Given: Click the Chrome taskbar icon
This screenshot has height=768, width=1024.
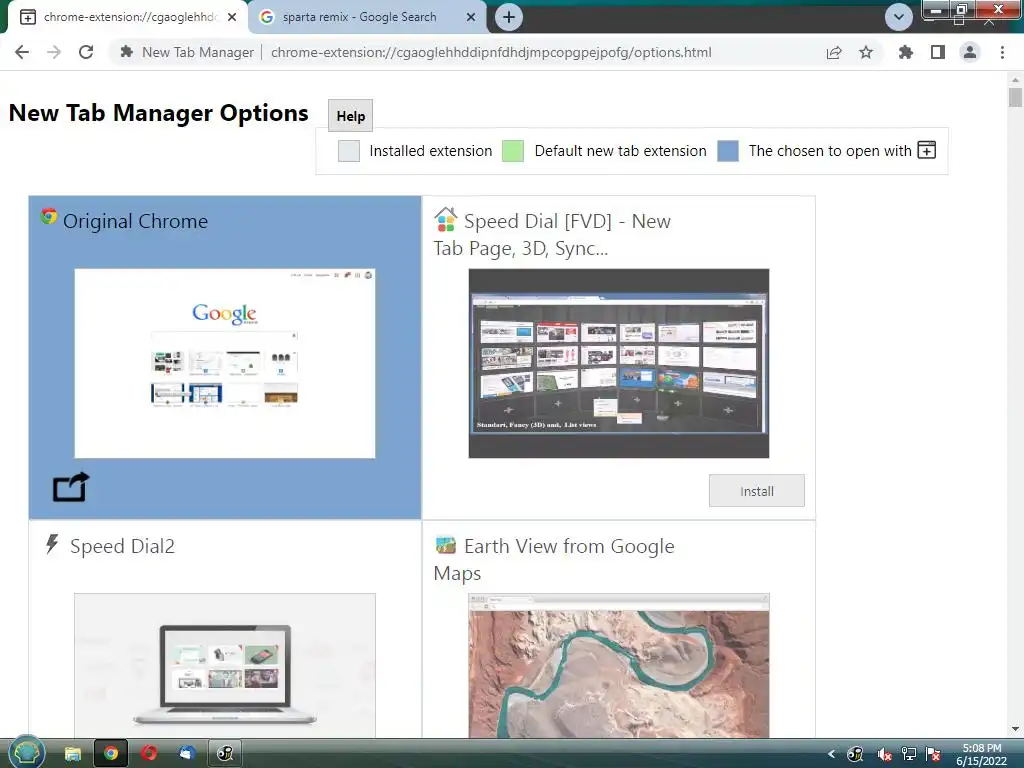Looking at the screenshot, I should (111, 754).
